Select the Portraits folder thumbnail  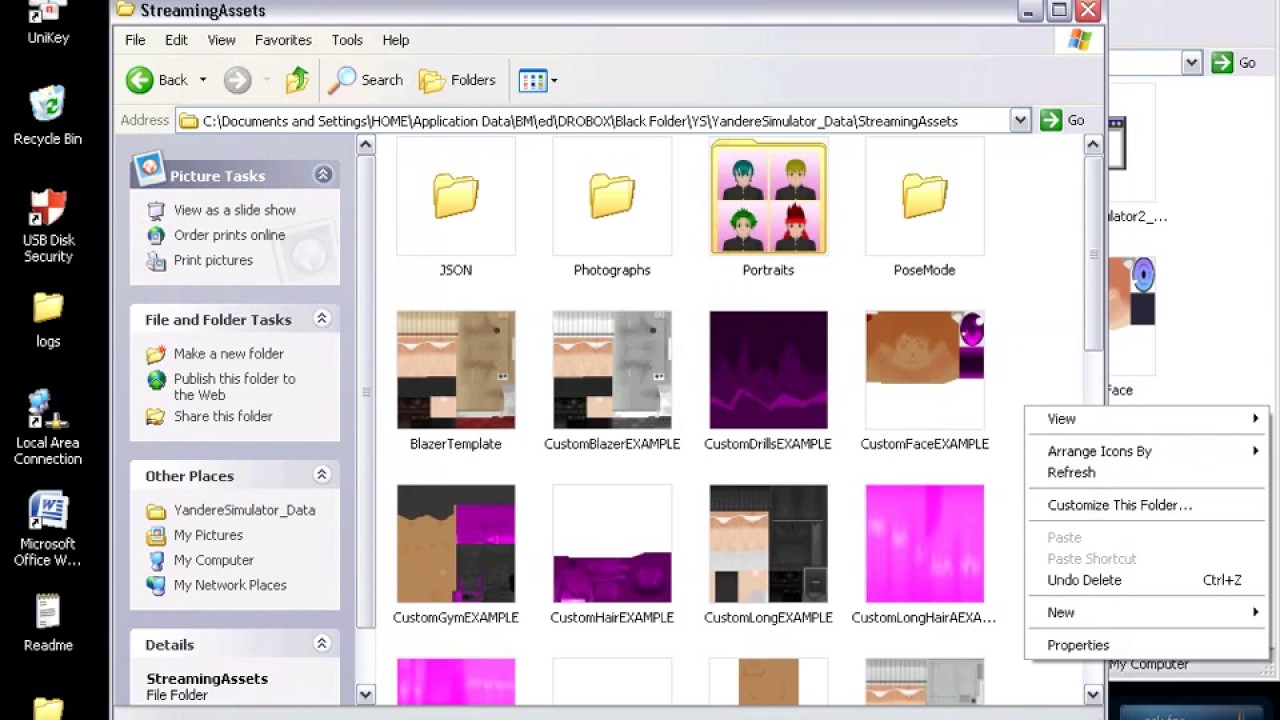768,197
